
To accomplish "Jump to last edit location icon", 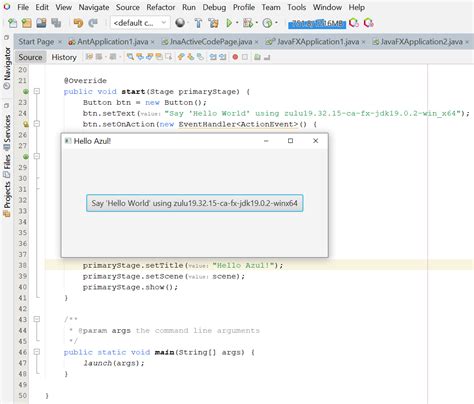I will tap(89, 57).
